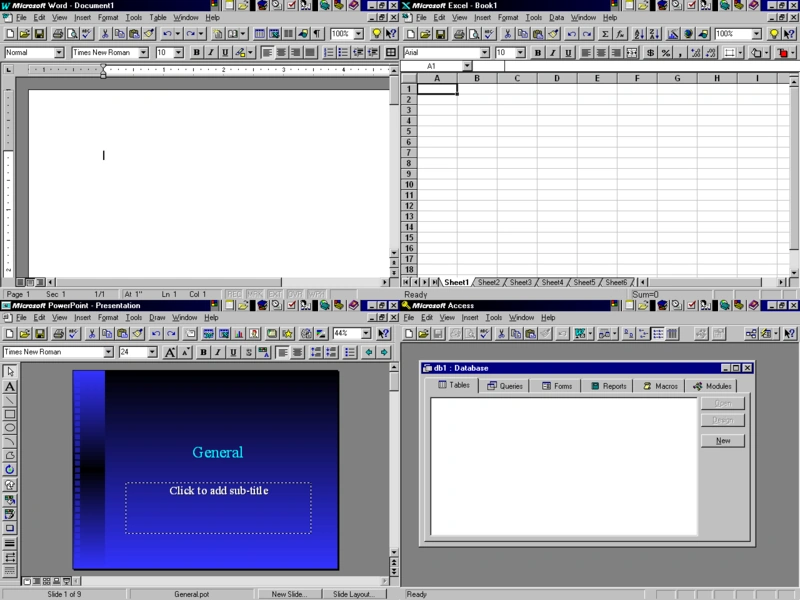Open Function Wizard fx icon in Excel
This screenshot has width=800, height=600.
619,34
